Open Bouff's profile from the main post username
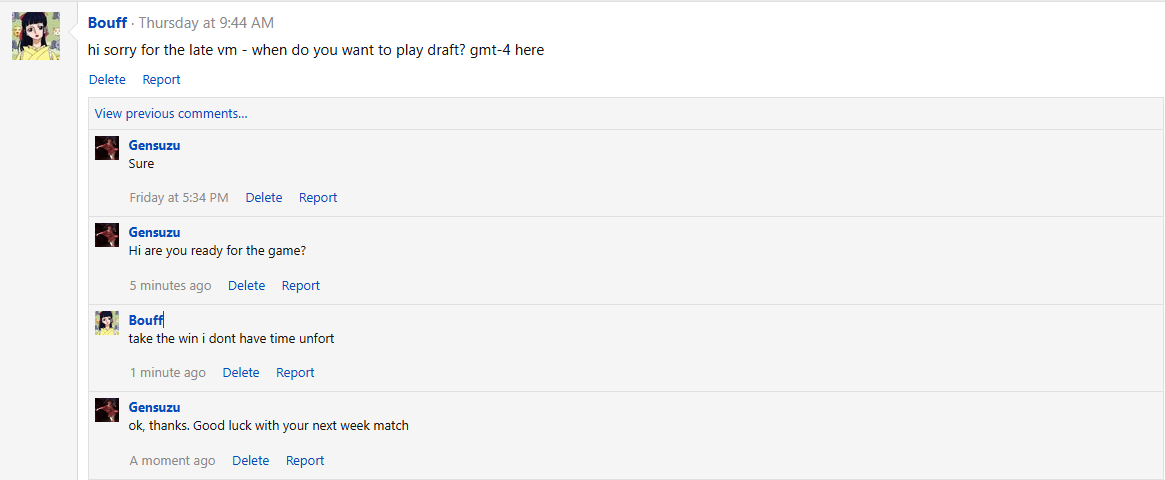The height and width of the screenshot is (480, 1165). (107, 23)
